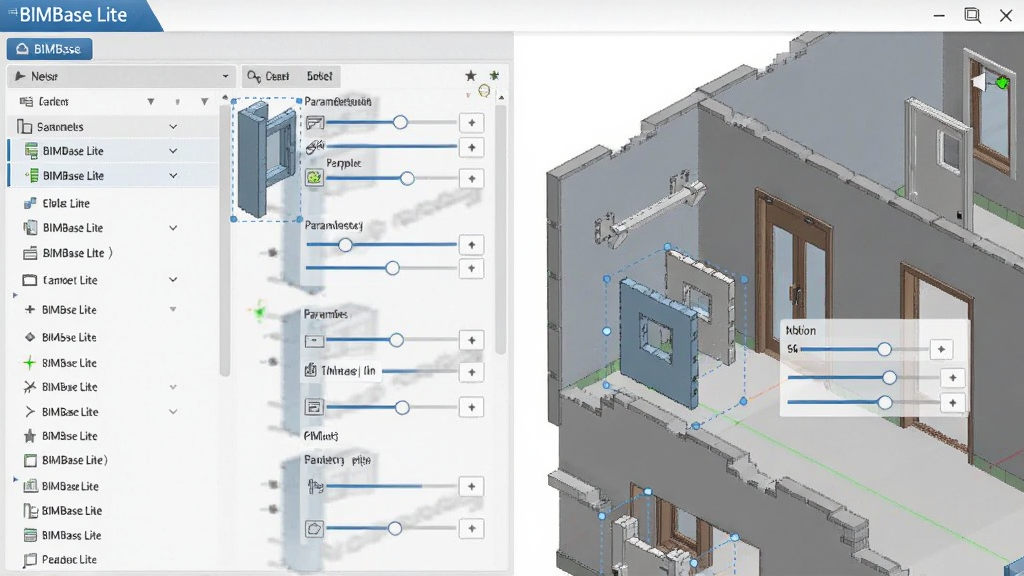This screenshot has width=1024, height=576.
Task: Click the plus button in the Tihinaes lin row
Action: click(x=472, y=372)
